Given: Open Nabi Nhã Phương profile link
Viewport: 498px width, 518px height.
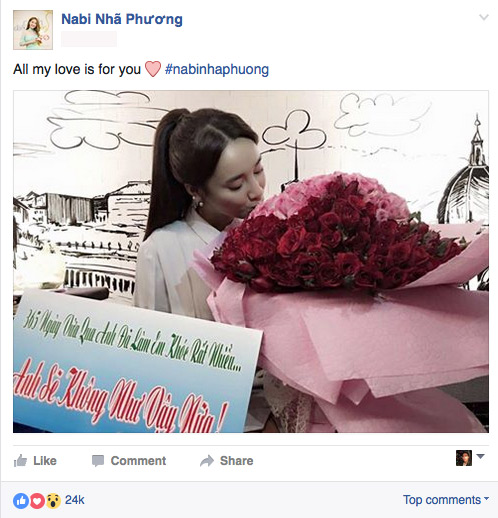Looking at the screenshot, I should [x=122, y=19].
